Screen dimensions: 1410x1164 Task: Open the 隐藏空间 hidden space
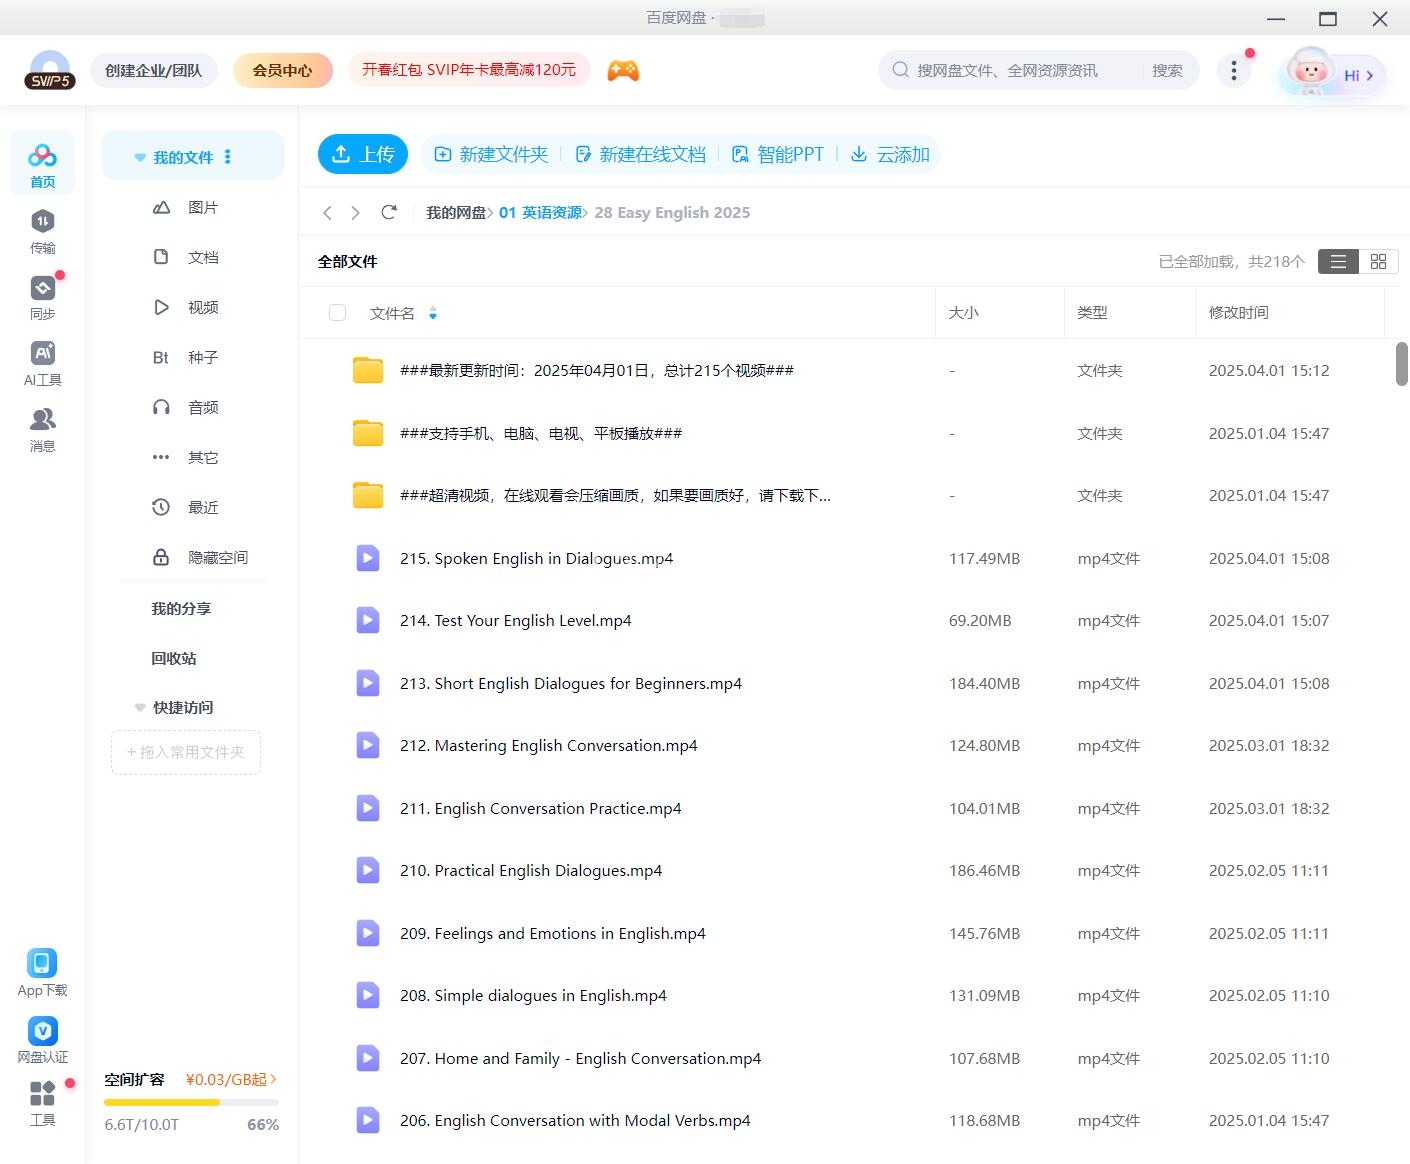200,557
